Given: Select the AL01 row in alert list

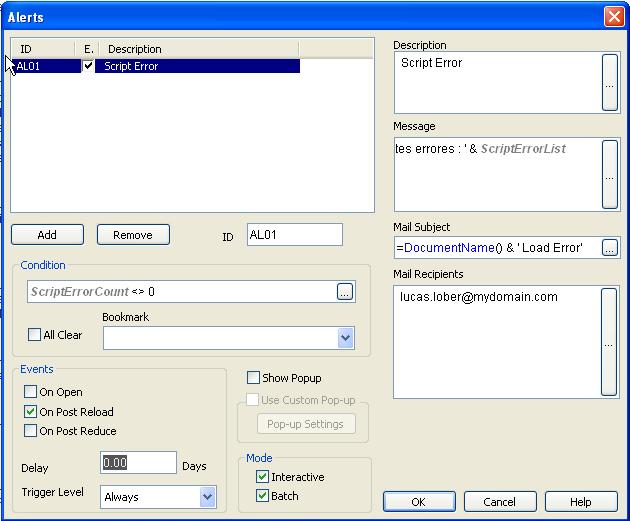Looking at the screenshot, I should click(155, 66).
